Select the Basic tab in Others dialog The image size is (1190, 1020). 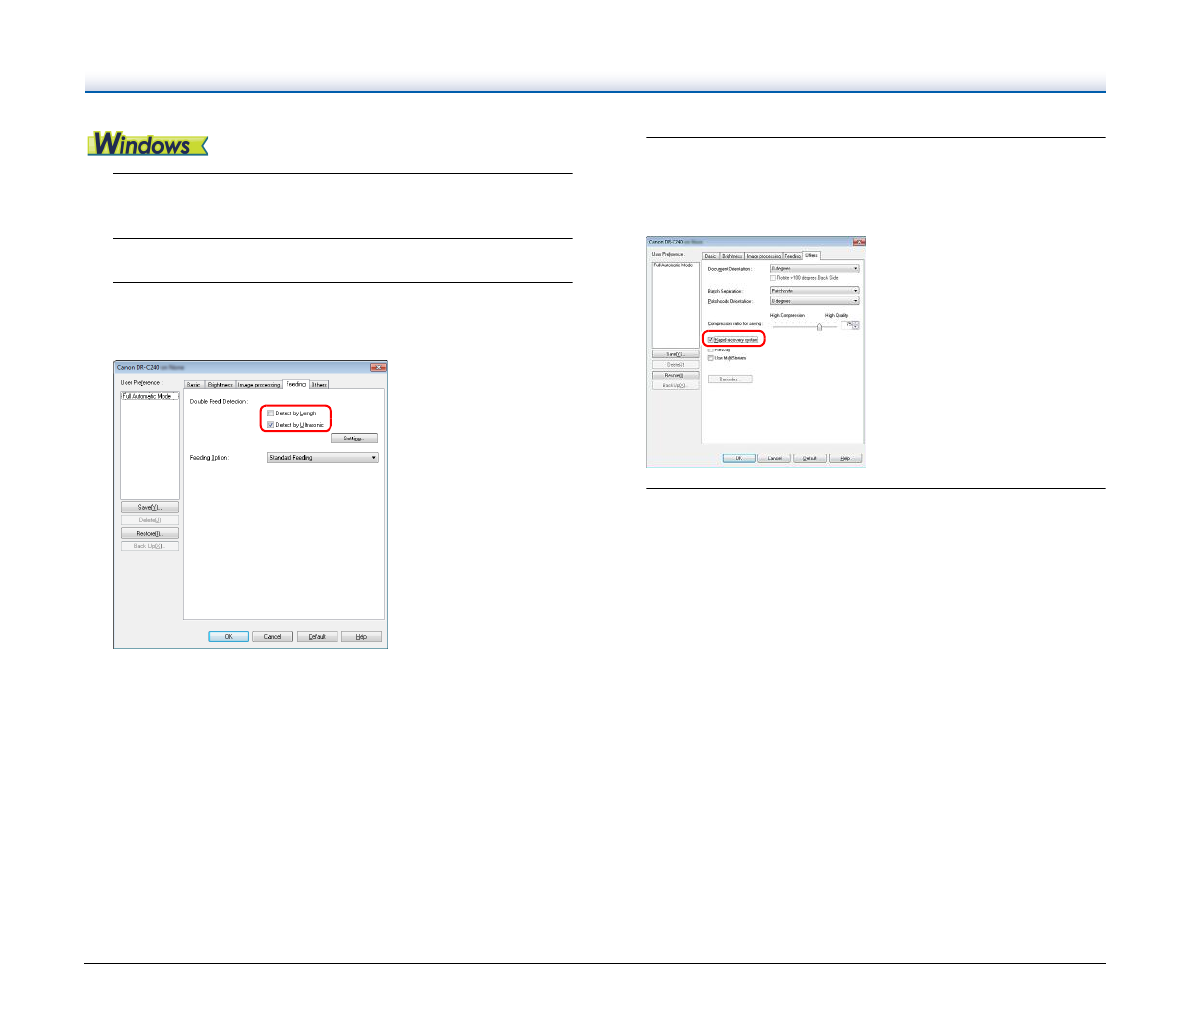pos(710,257)
